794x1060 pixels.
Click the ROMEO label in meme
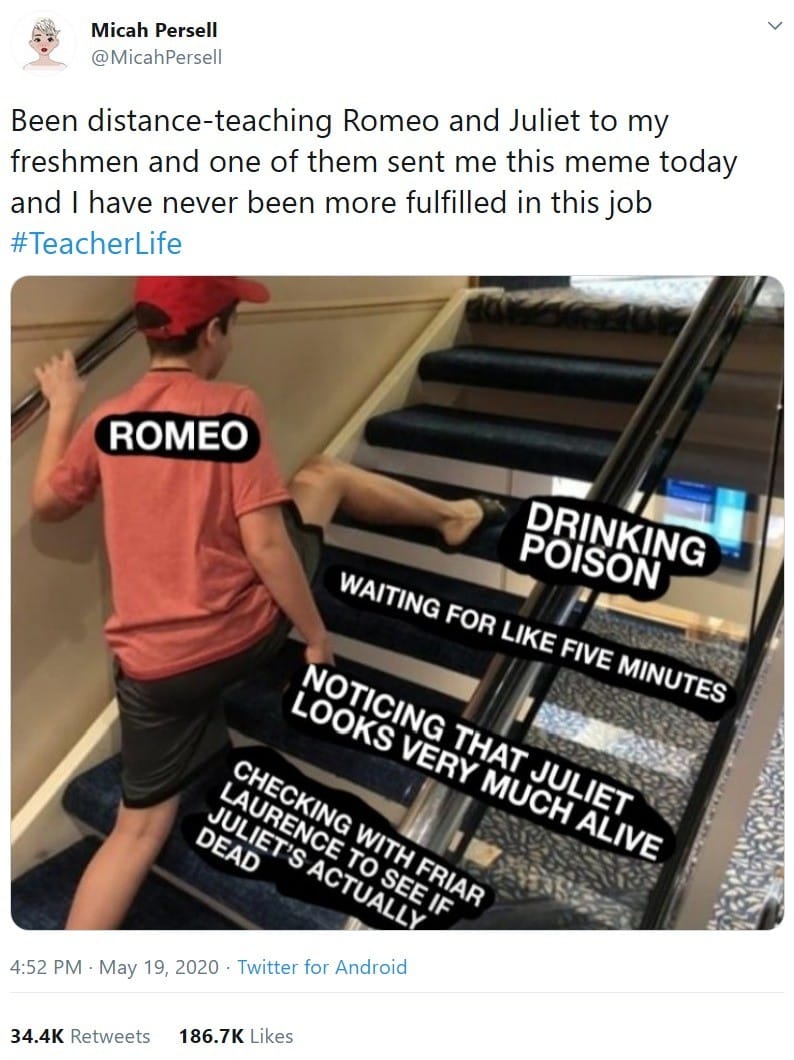click(x=178, y=435)
